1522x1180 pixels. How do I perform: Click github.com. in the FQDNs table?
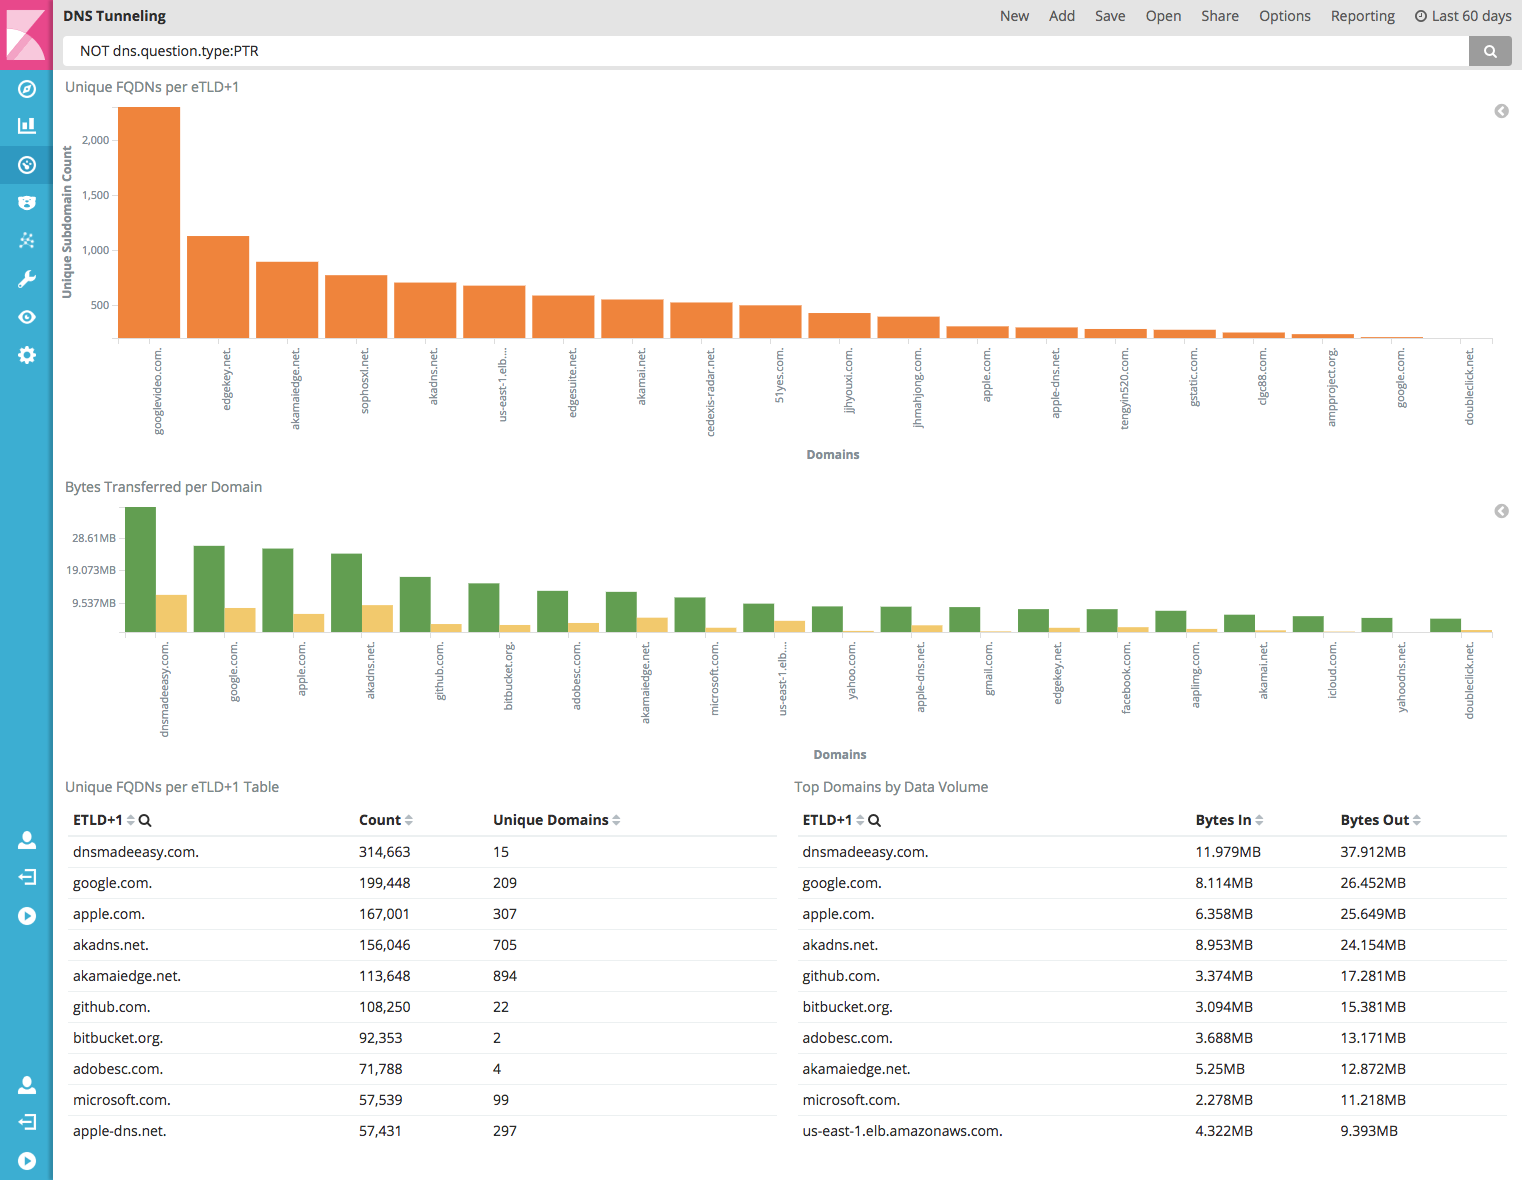112,1007
